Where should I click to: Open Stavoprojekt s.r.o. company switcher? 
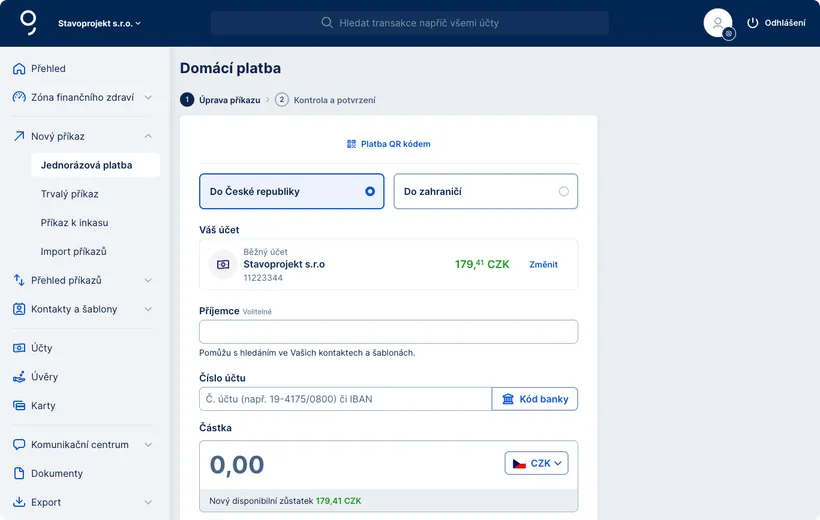(x=99, y=23)
